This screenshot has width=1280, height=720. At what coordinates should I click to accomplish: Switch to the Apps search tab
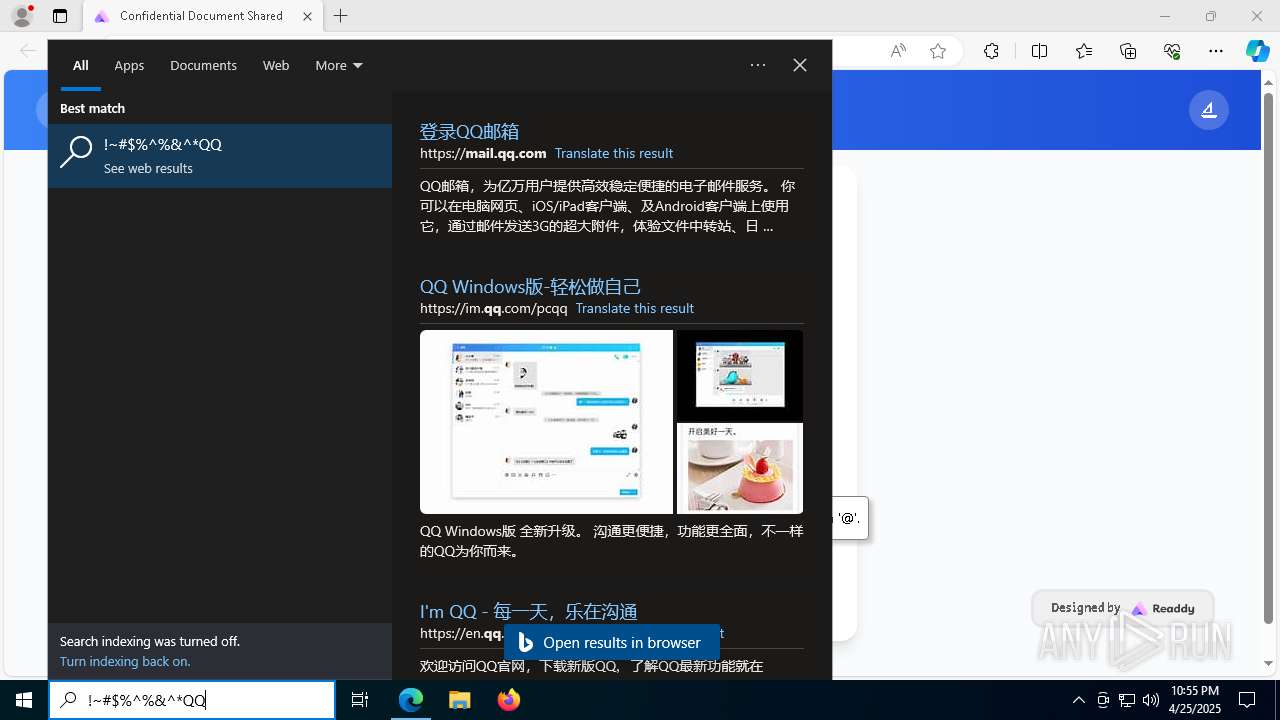[x=129, y=65]
